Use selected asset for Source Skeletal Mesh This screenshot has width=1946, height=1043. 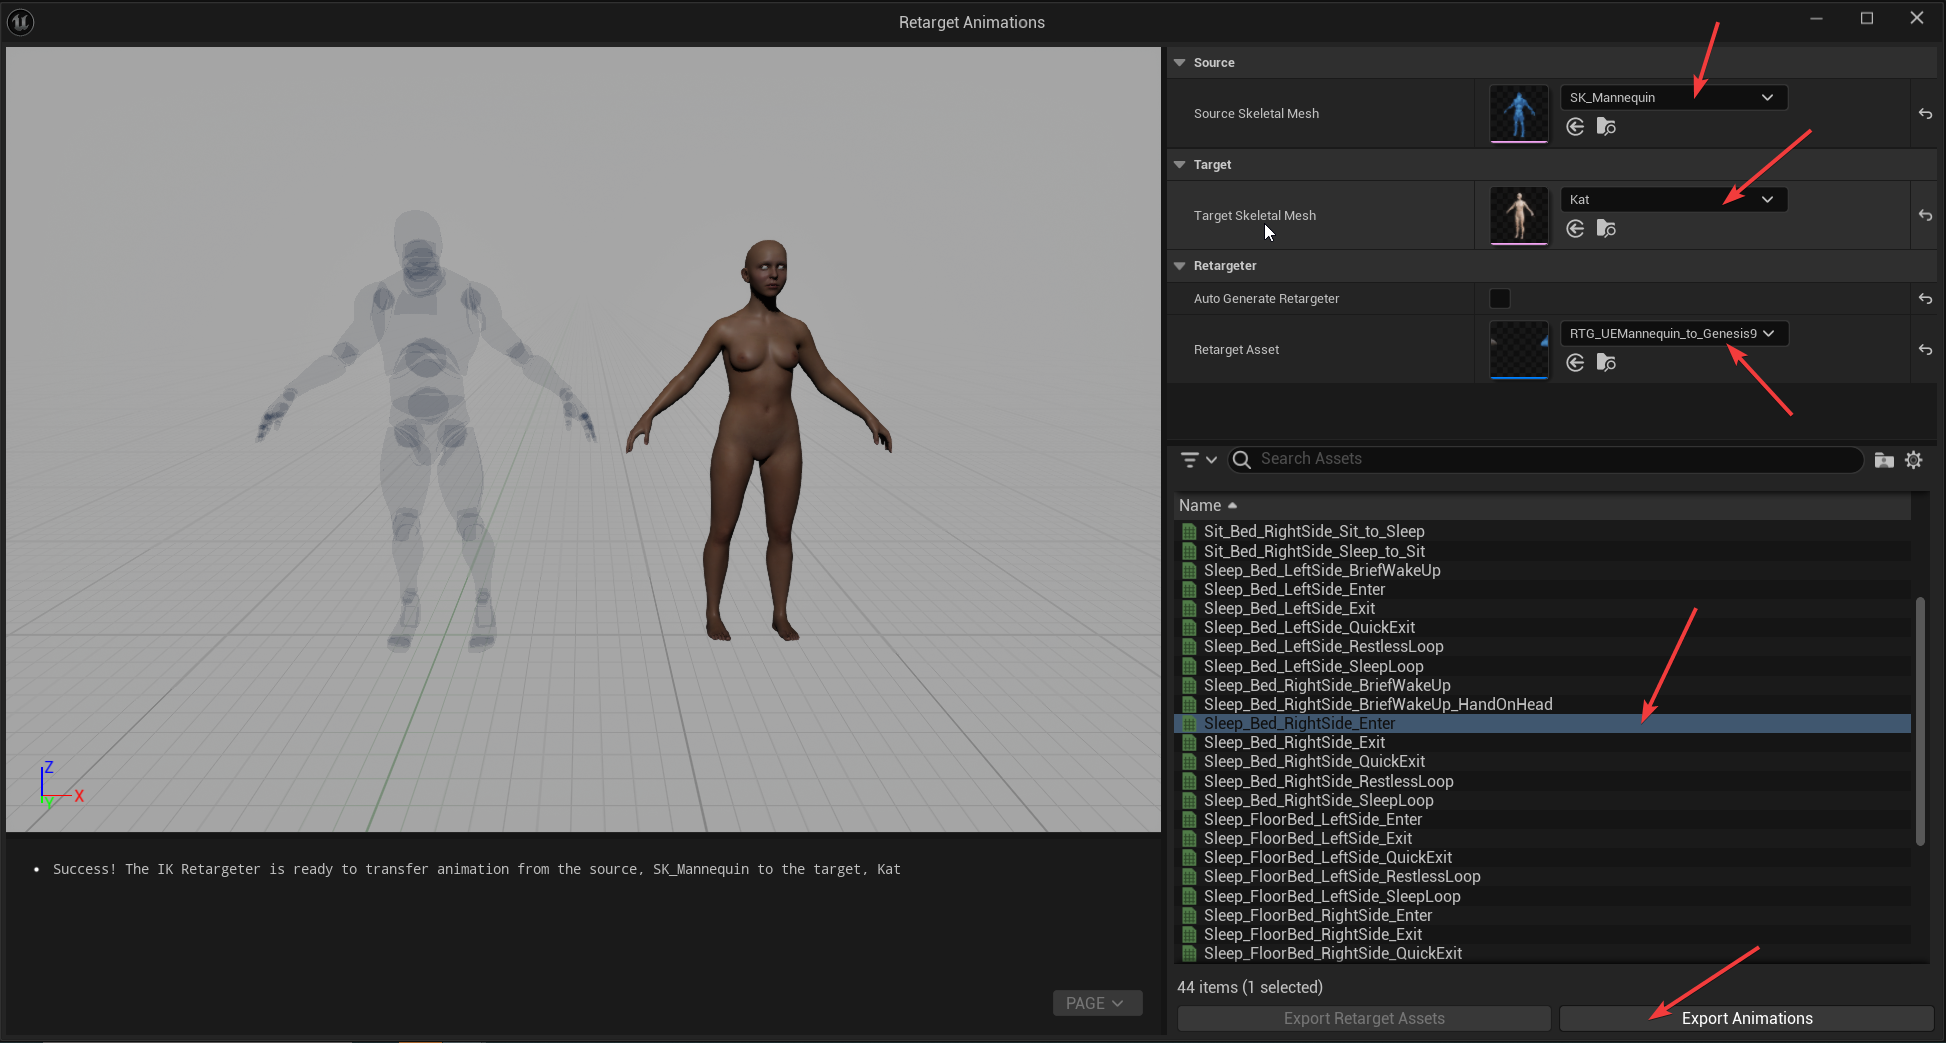1575,126
